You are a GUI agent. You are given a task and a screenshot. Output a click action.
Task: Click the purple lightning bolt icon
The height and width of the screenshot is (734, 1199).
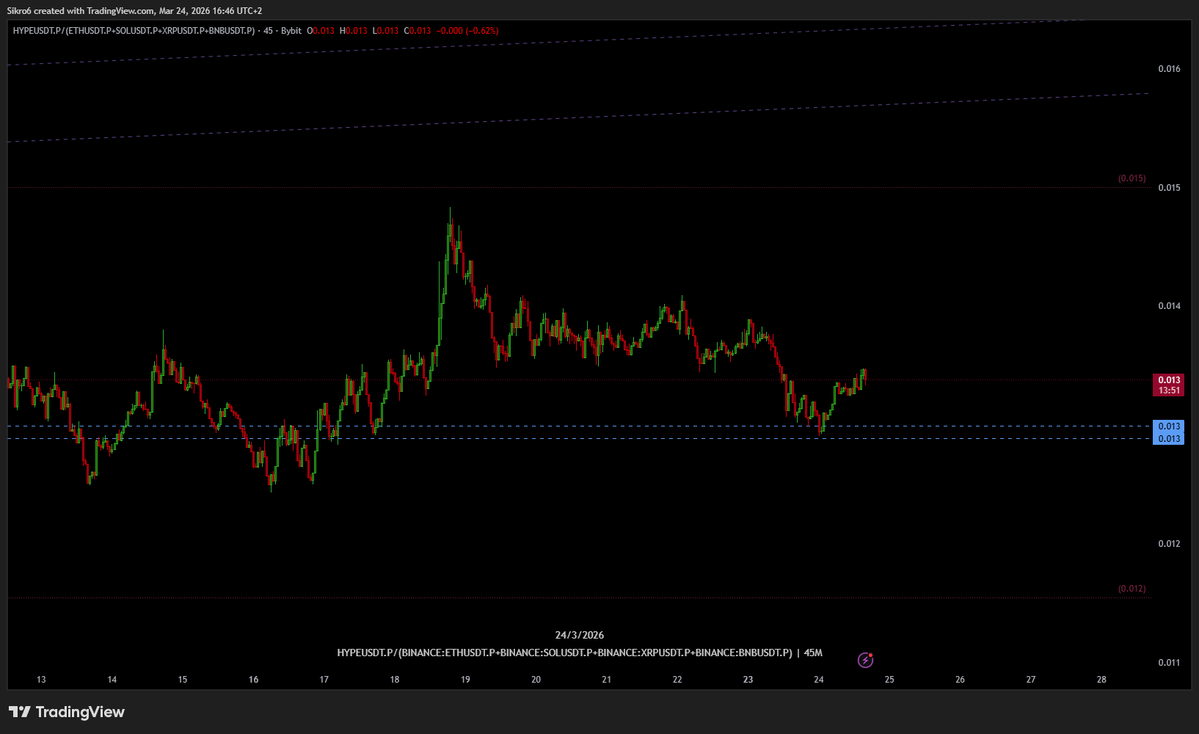pyautogui.click(x=865, y=660)
